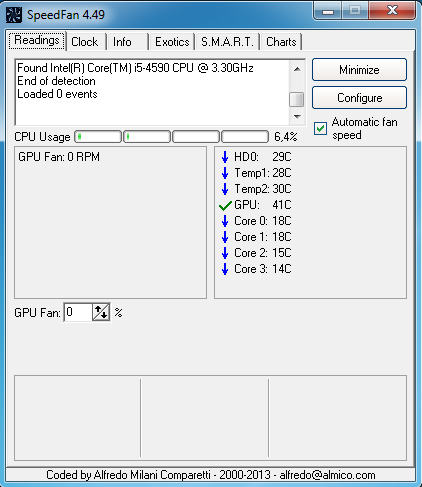Click the 'Temp1: 28C' reading
The height and width of the screenshot is (487, 422).
263,173
